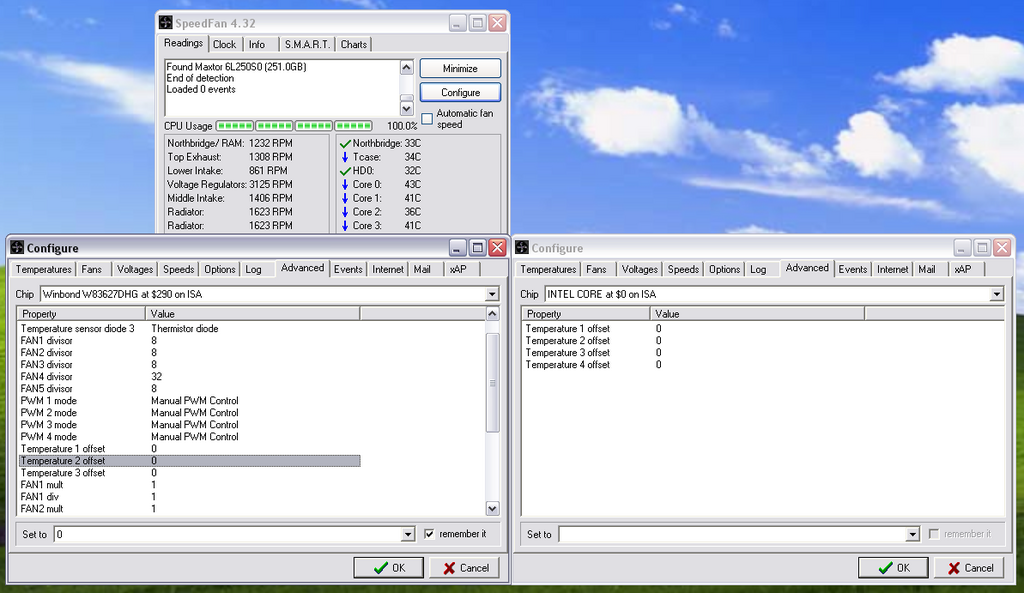1024x593 pixels.
Task: Click the CPU Usage progress bar
Action: (294, 125)
